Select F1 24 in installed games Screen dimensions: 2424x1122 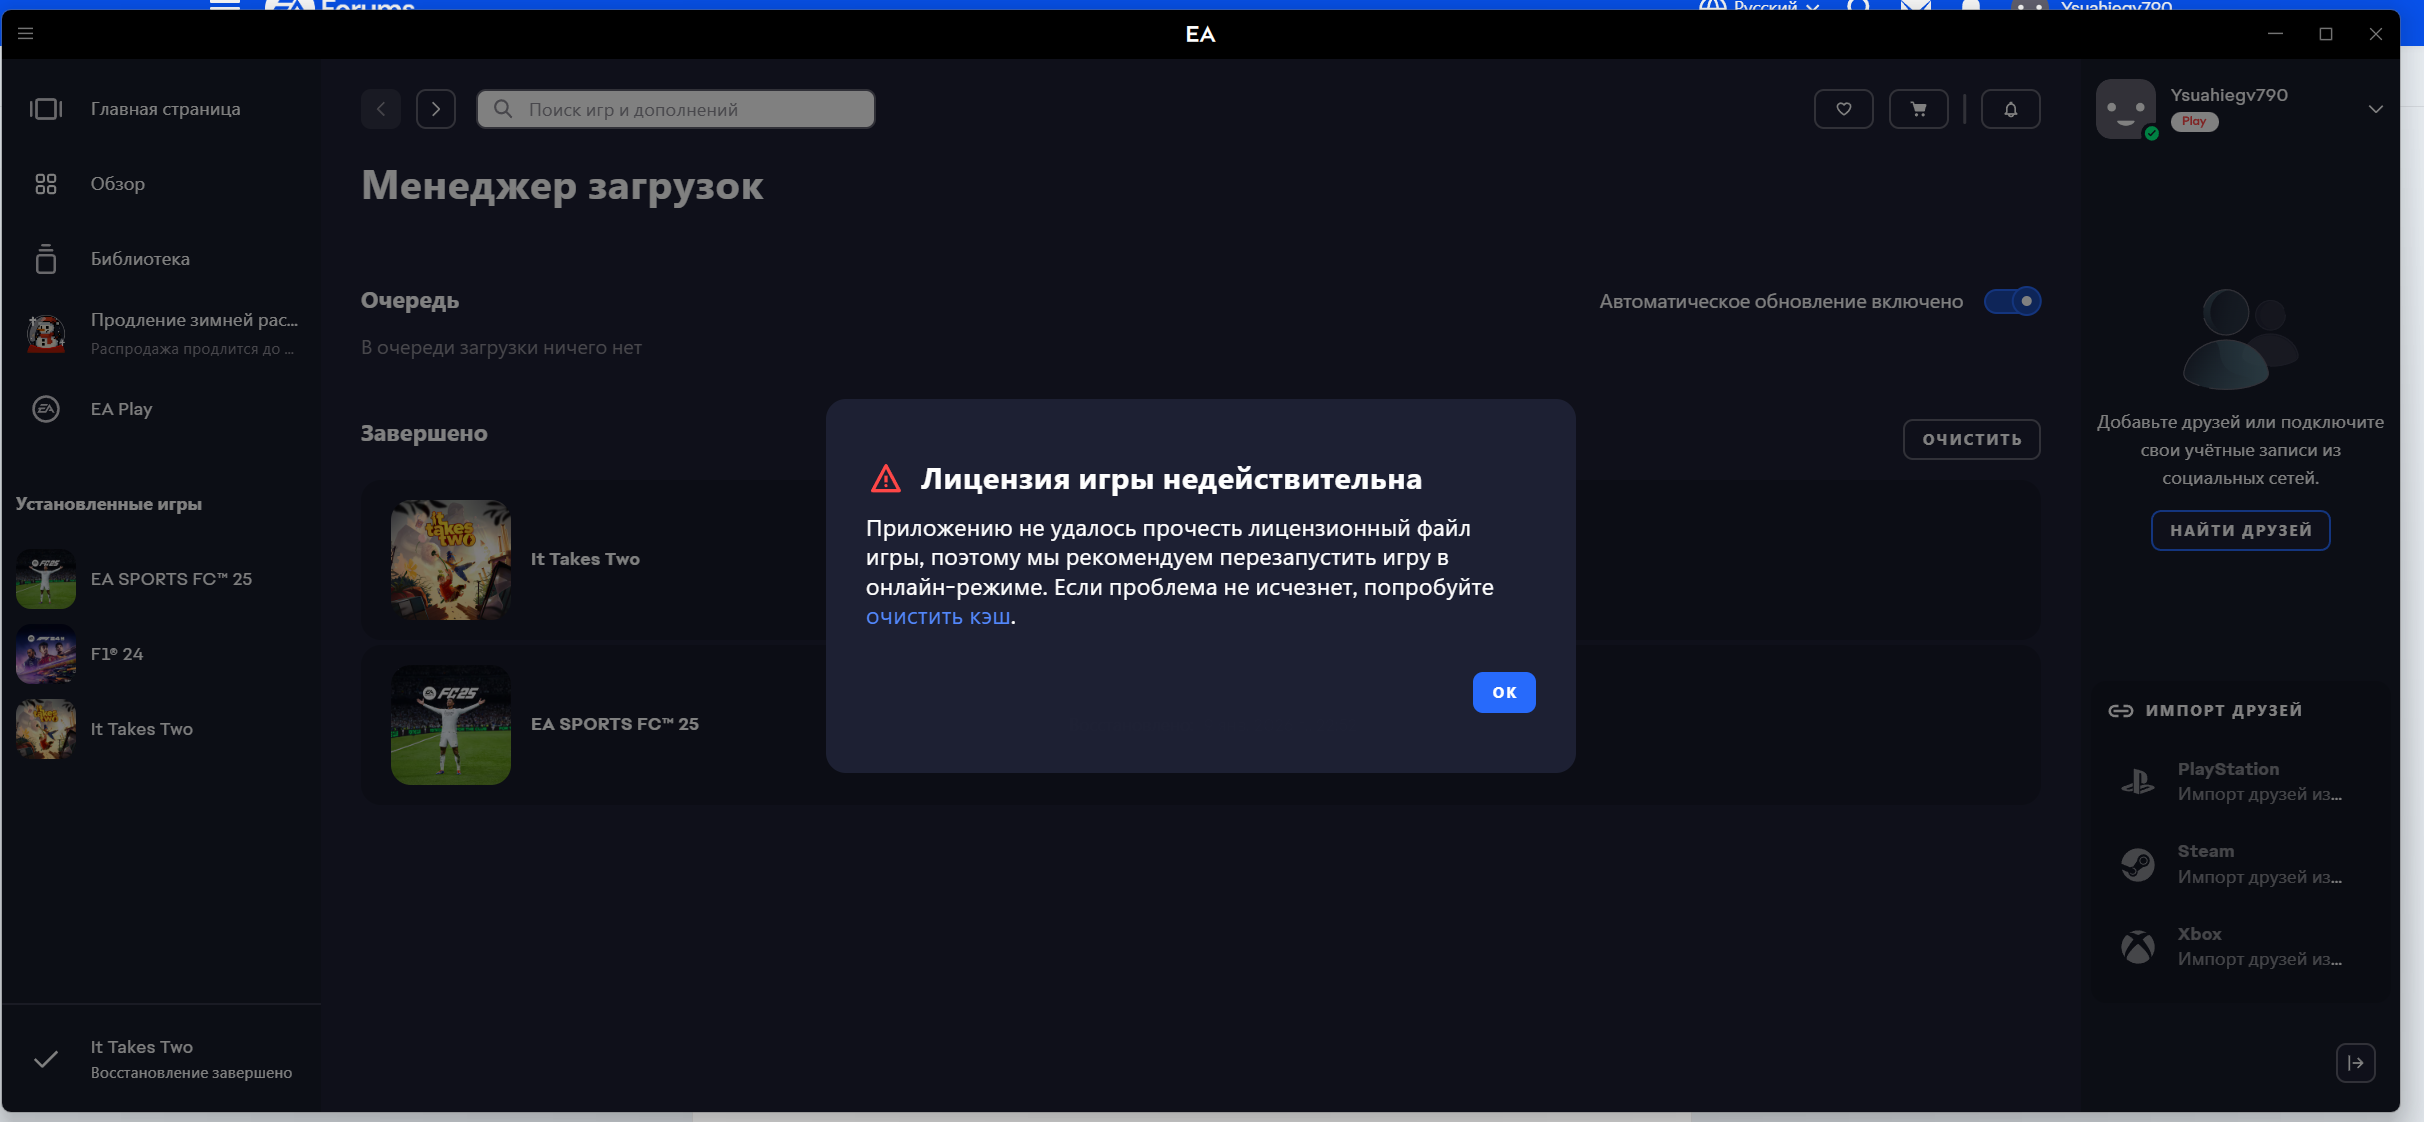coord(117,654)
